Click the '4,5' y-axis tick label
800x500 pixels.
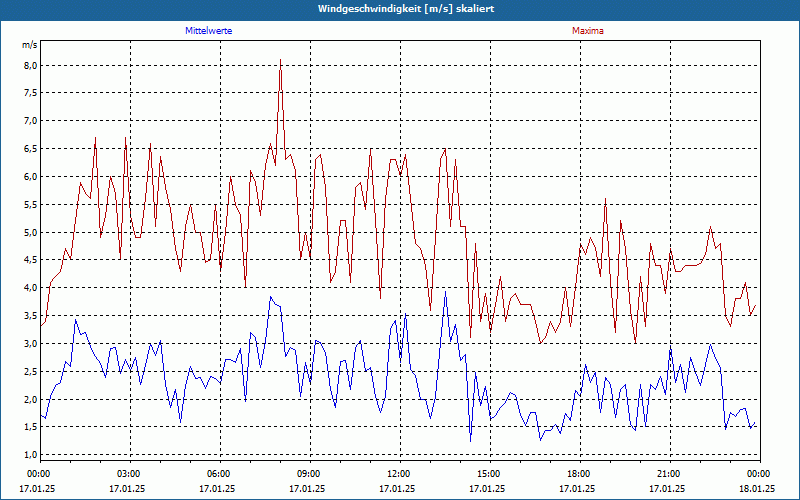click(x=30, y=260)
